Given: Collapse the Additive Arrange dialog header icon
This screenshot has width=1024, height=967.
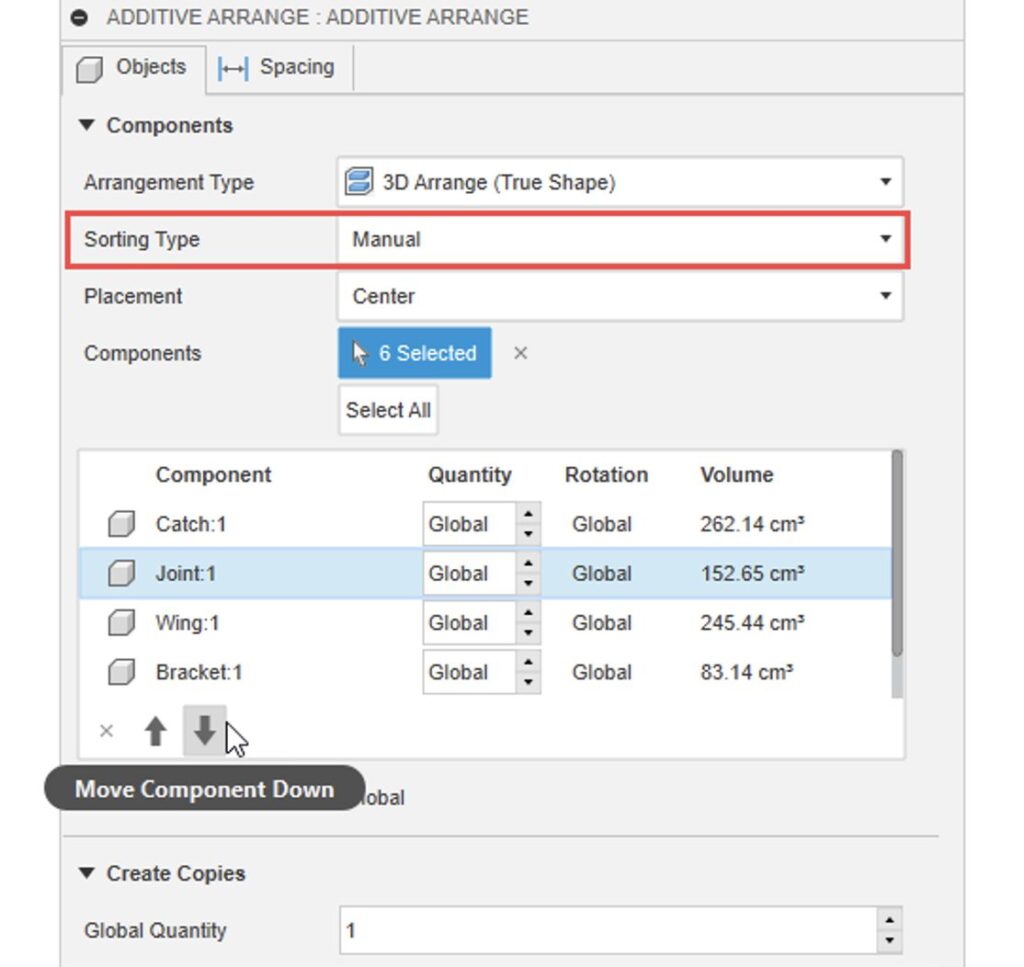Looking at the screenshot, I should pos(81,18).
